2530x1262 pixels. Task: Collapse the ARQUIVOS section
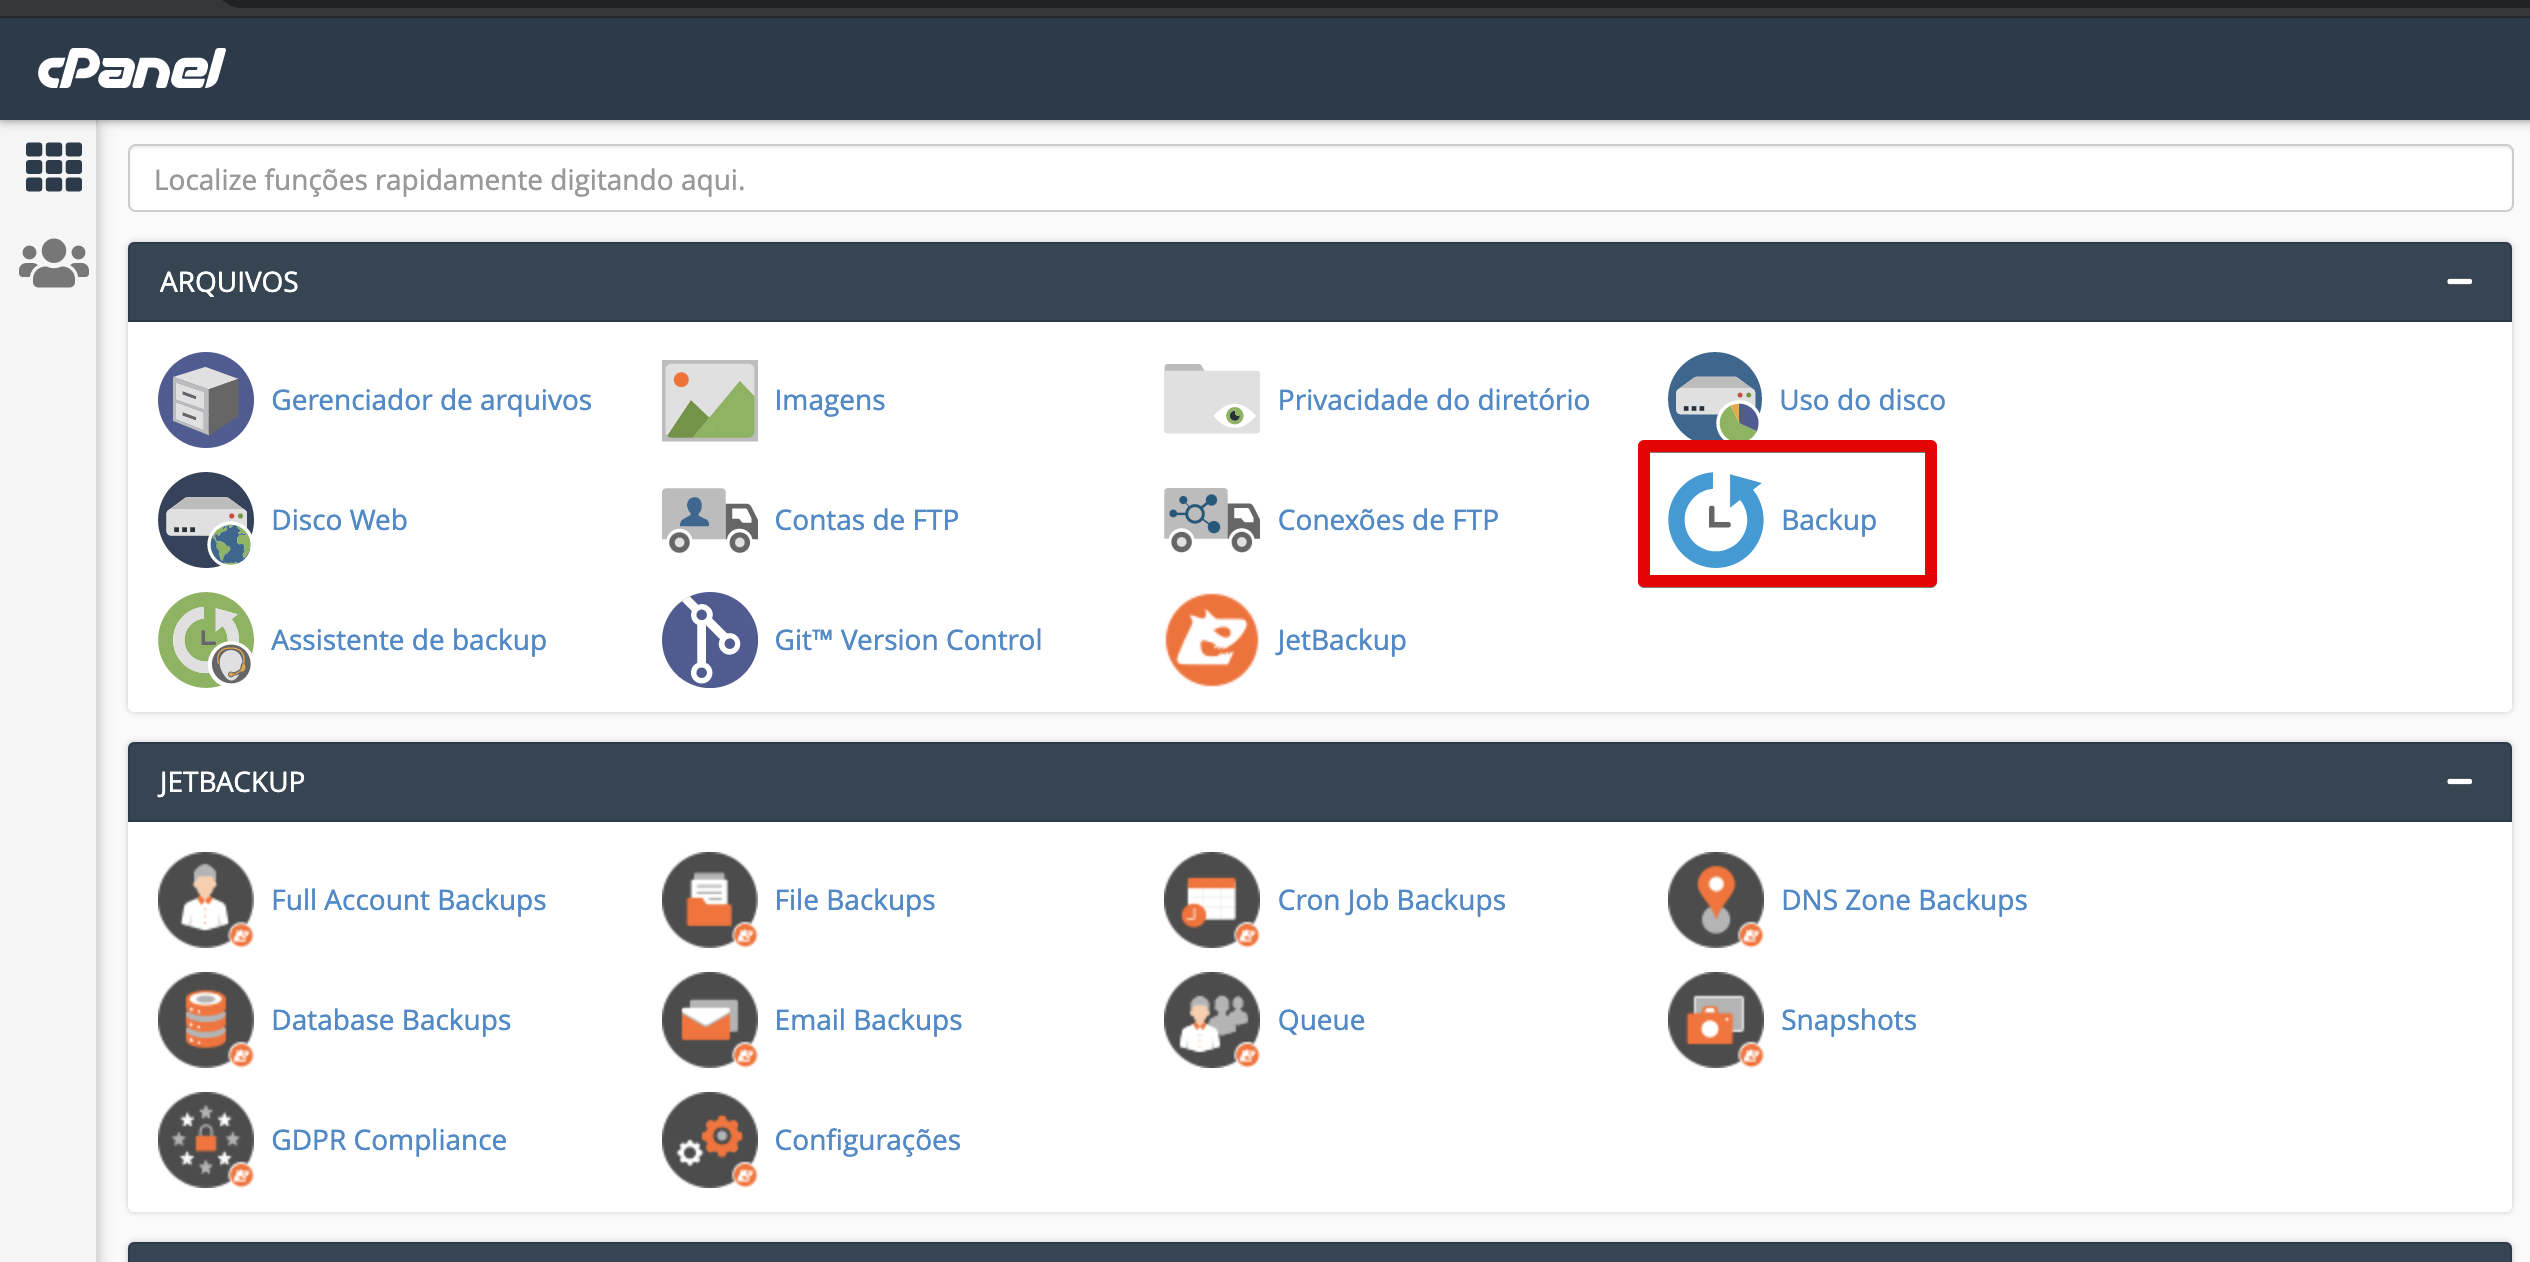click(2459, 282)
